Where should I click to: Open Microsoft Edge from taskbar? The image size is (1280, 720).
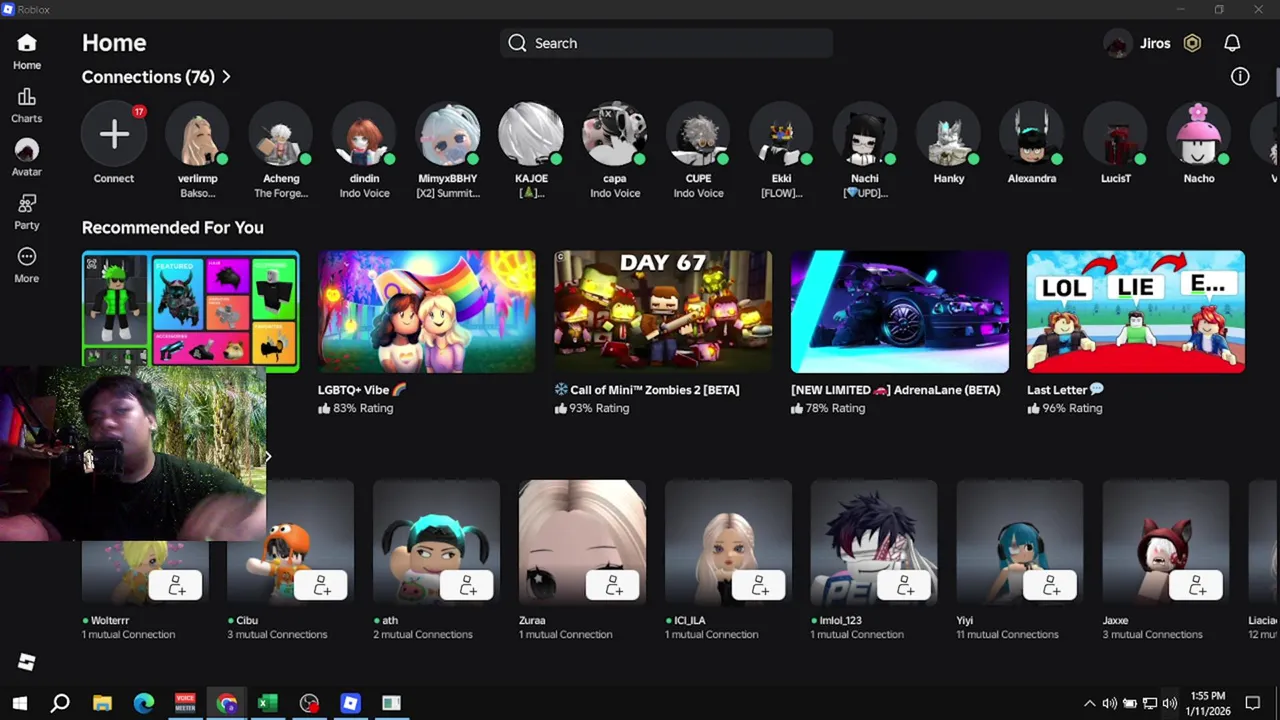[x=144, y=703]
